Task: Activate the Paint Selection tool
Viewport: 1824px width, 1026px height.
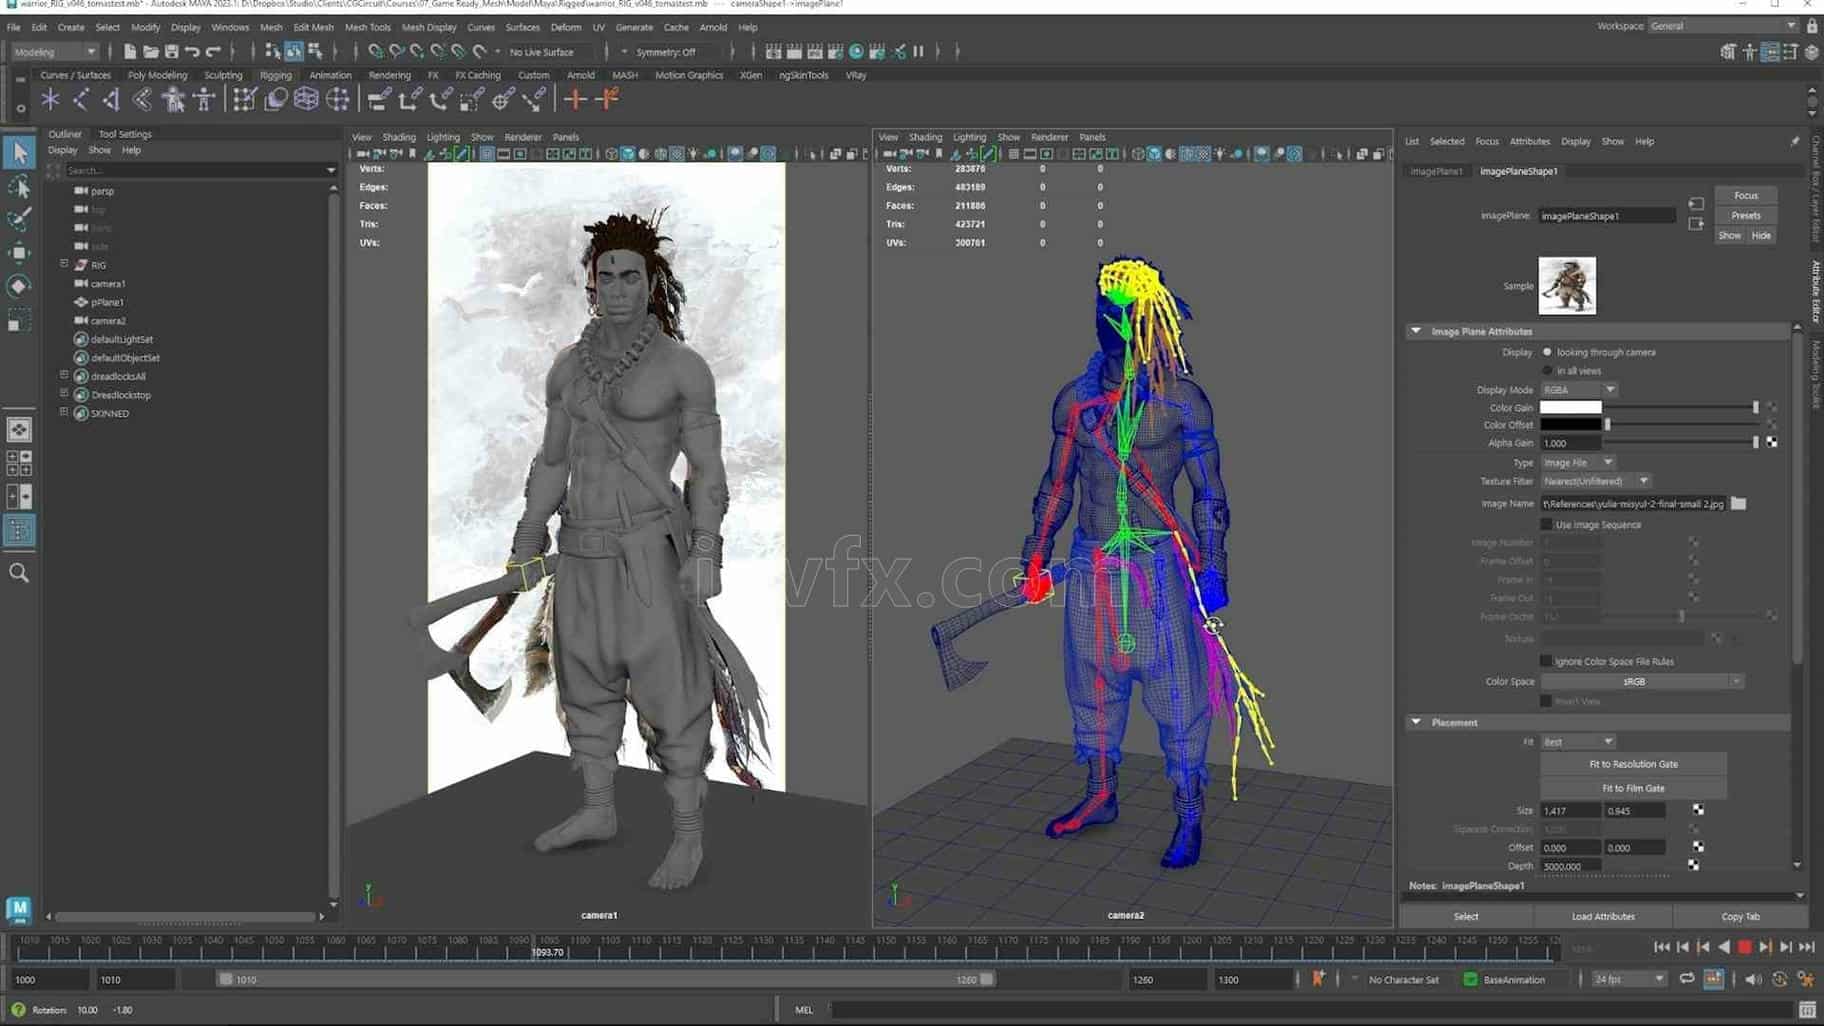Action: (x=19, y=219)
